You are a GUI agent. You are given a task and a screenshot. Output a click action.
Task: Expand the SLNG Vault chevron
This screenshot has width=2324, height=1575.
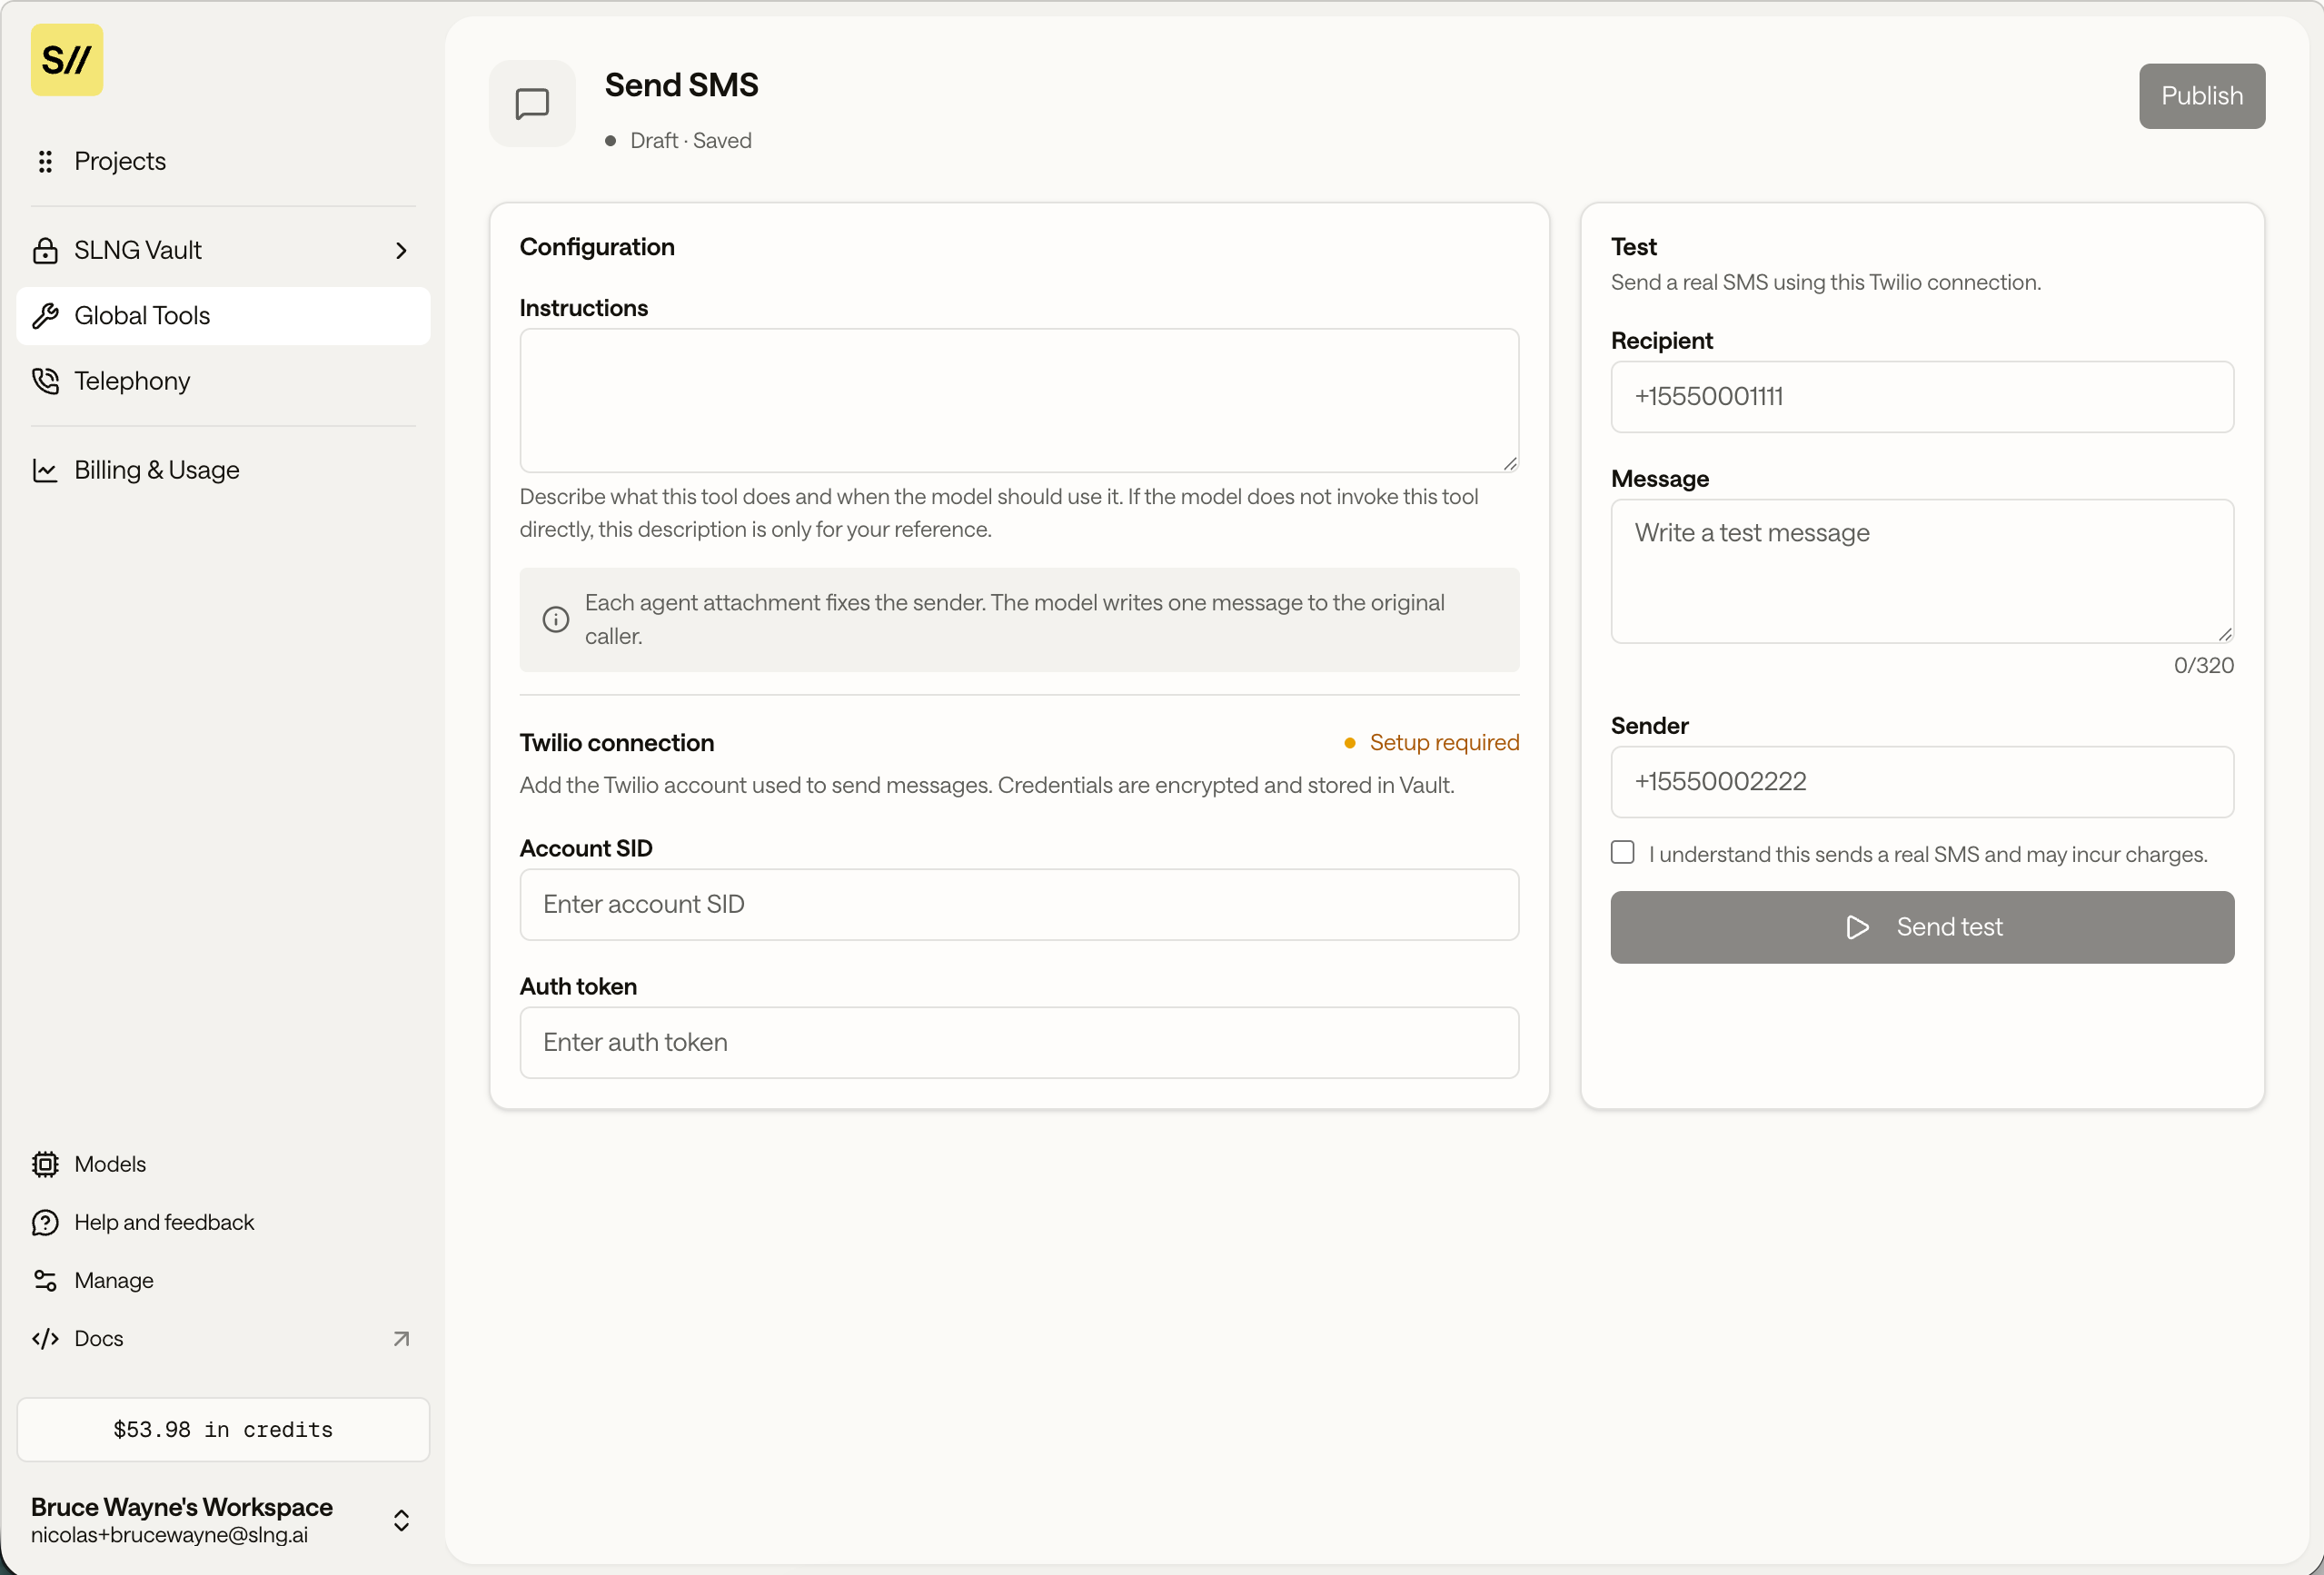pyautogui.click(x=401, y=250)
